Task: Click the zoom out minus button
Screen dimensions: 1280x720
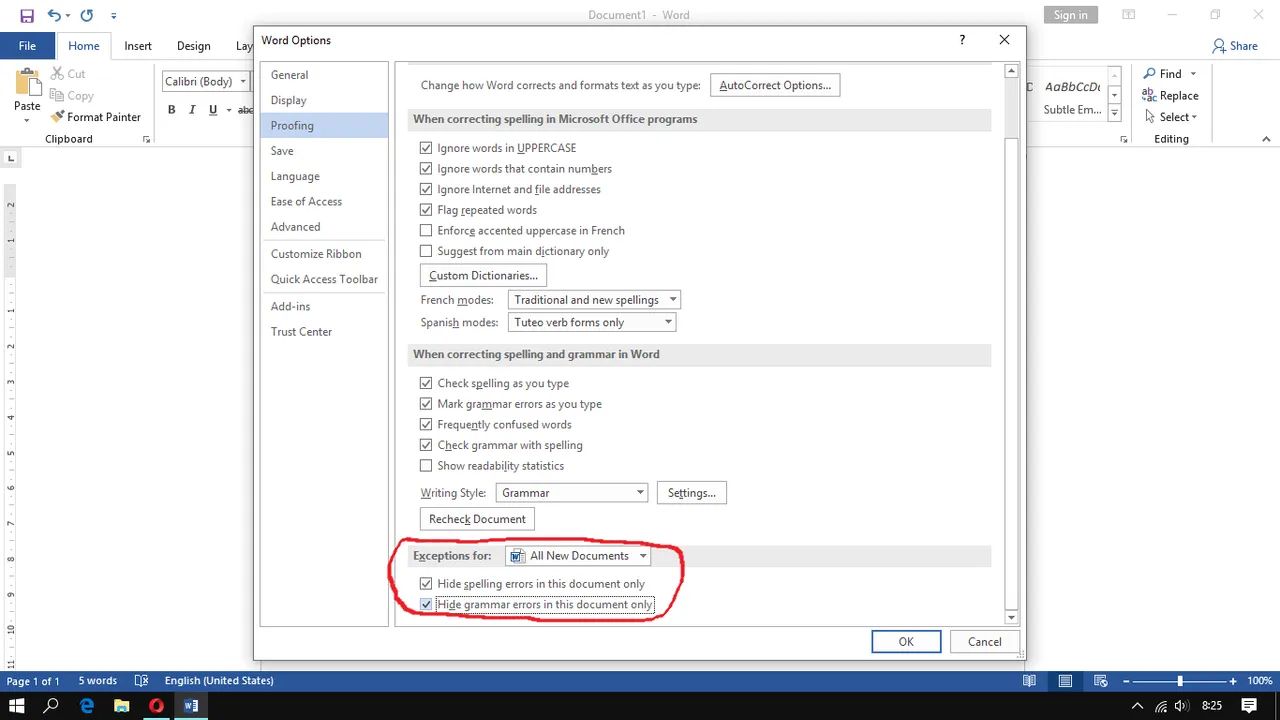Action: [1127, 681]
